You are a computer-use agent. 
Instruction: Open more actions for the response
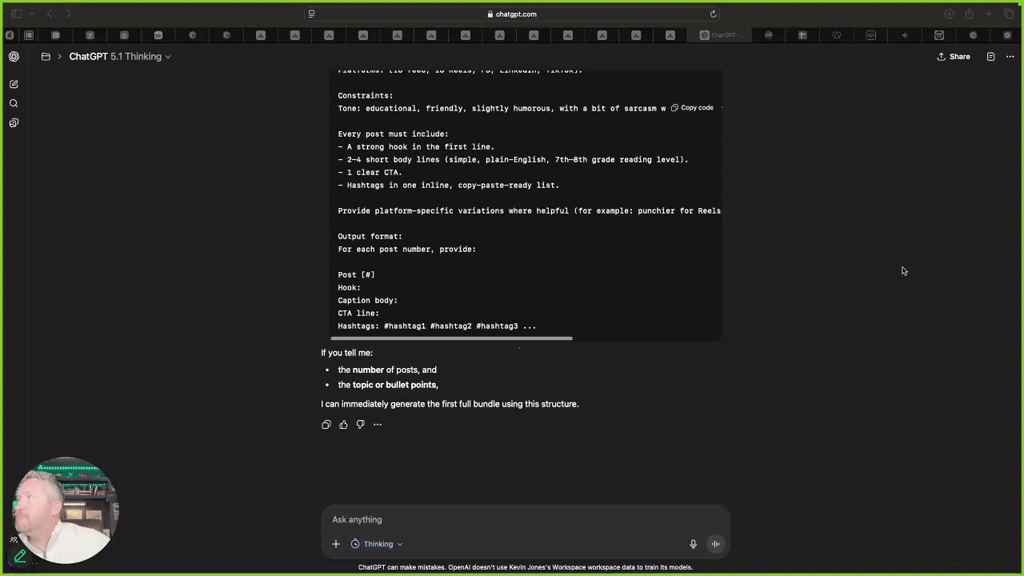click(377, 424)
